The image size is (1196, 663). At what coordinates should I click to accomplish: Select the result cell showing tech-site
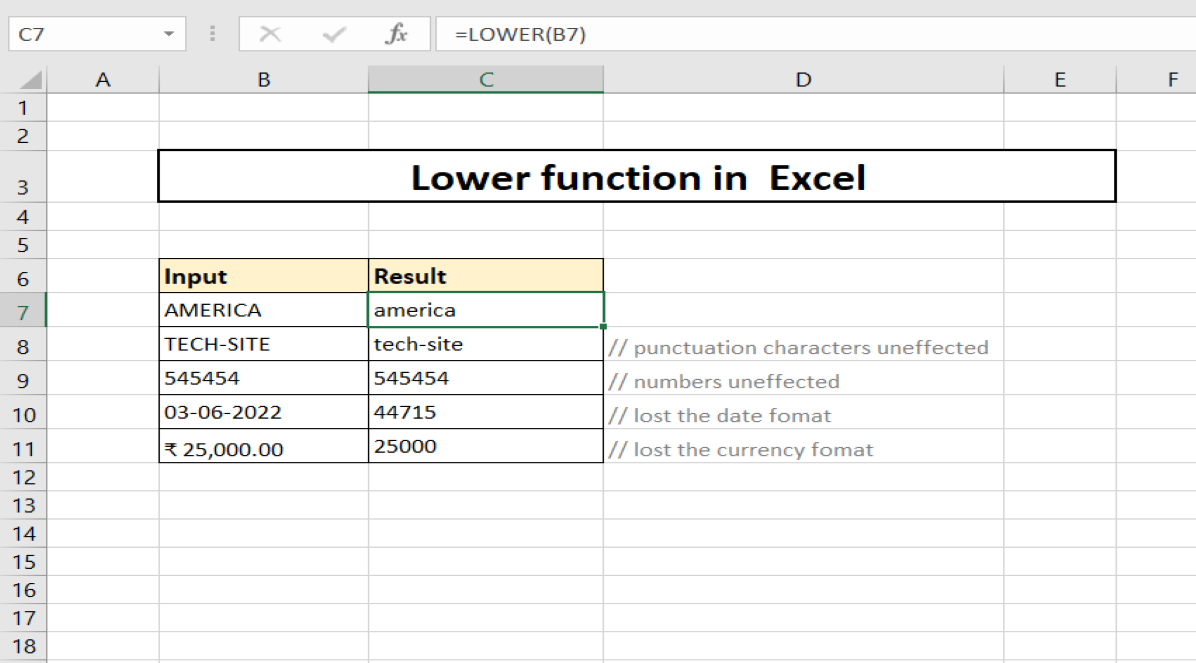485,343
